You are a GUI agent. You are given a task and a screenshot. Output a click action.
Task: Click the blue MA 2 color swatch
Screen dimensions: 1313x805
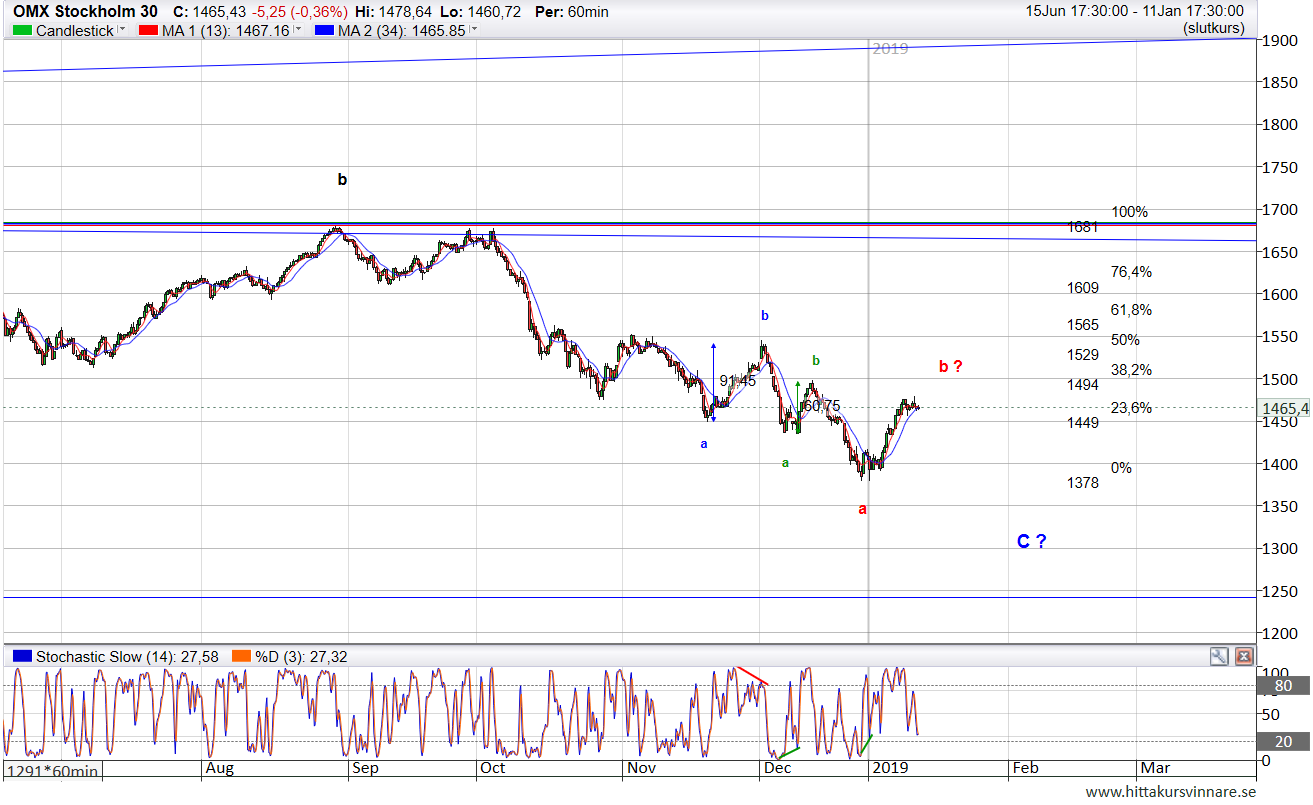(x=324, y=31)
